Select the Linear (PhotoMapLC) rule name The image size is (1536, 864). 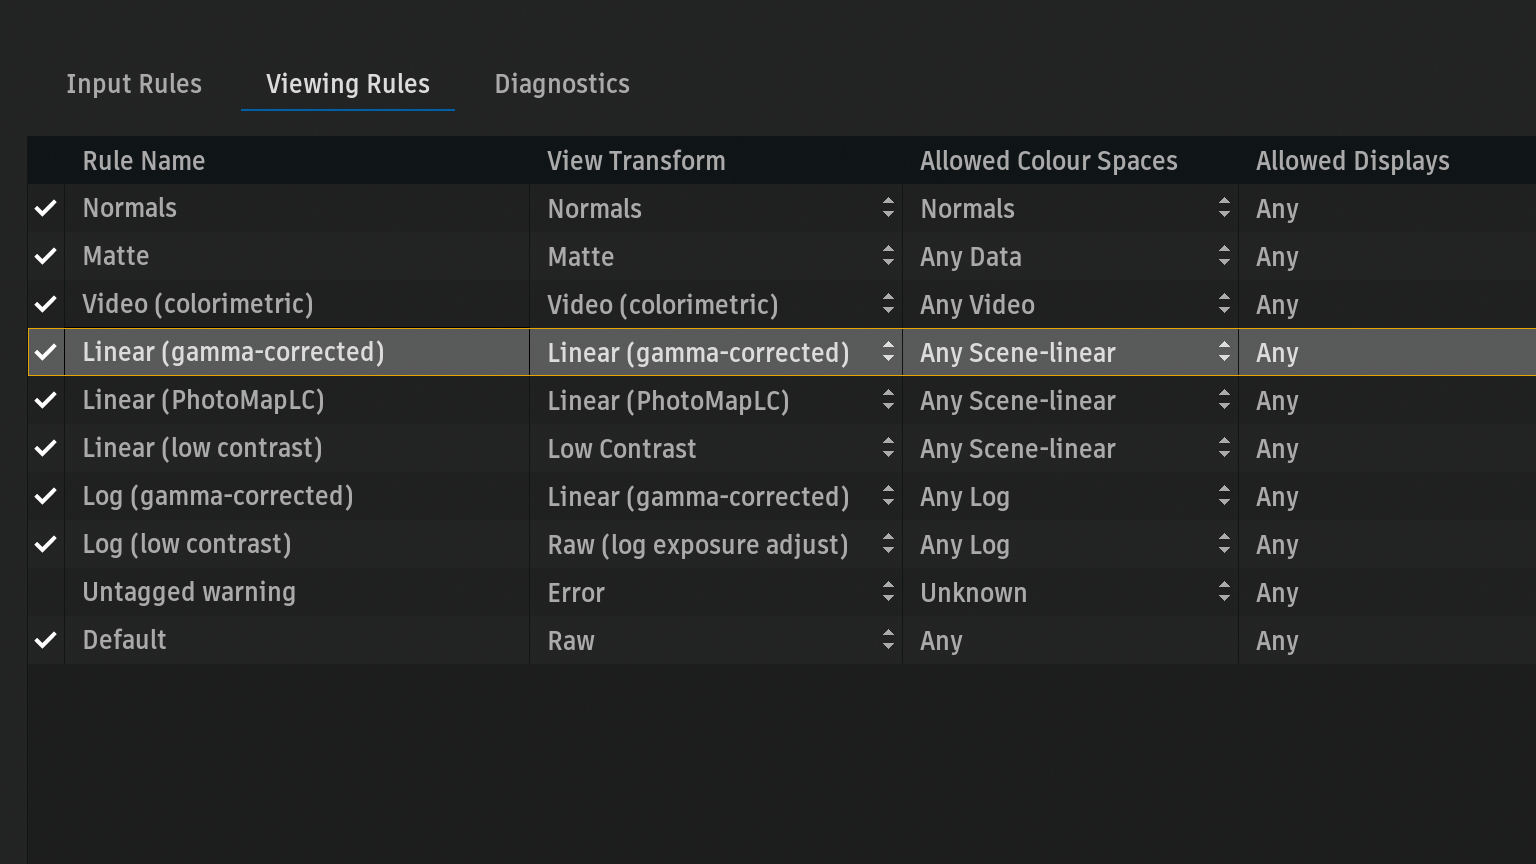(x=203, y=400)
